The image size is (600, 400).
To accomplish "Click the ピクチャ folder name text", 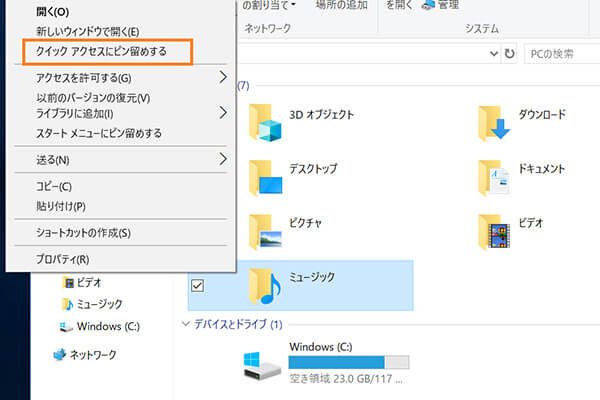I will click(x=305, y=223).
